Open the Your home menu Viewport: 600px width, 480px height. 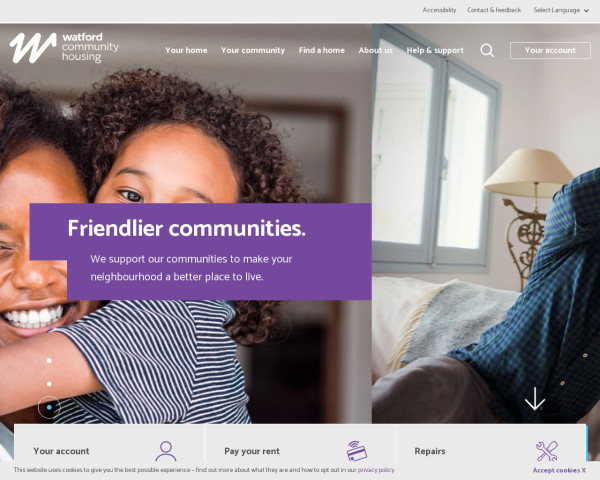point(186,50)
